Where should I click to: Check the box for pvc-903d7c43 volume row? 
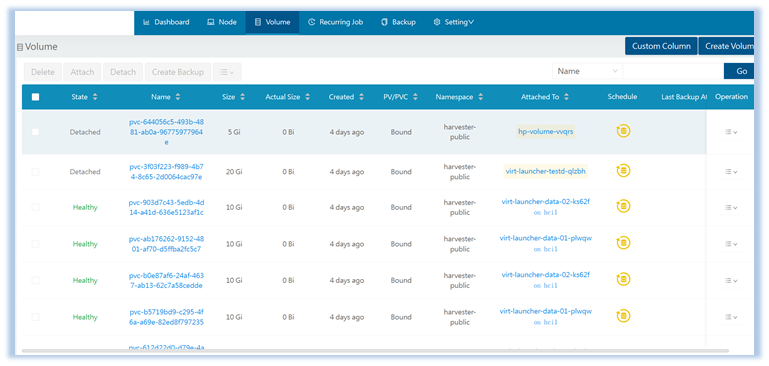(35, 208)
